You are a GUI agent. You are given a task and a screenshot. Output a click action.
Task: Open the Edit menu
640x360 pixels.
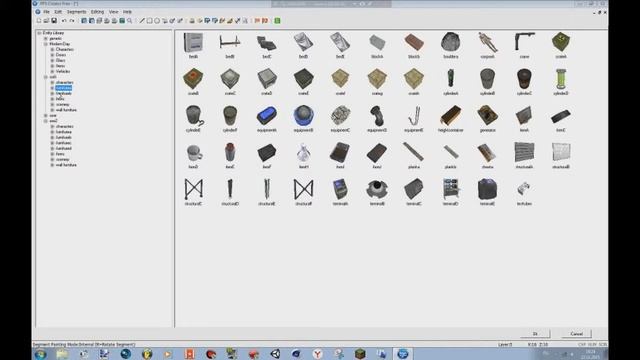[x=58, y=12]
